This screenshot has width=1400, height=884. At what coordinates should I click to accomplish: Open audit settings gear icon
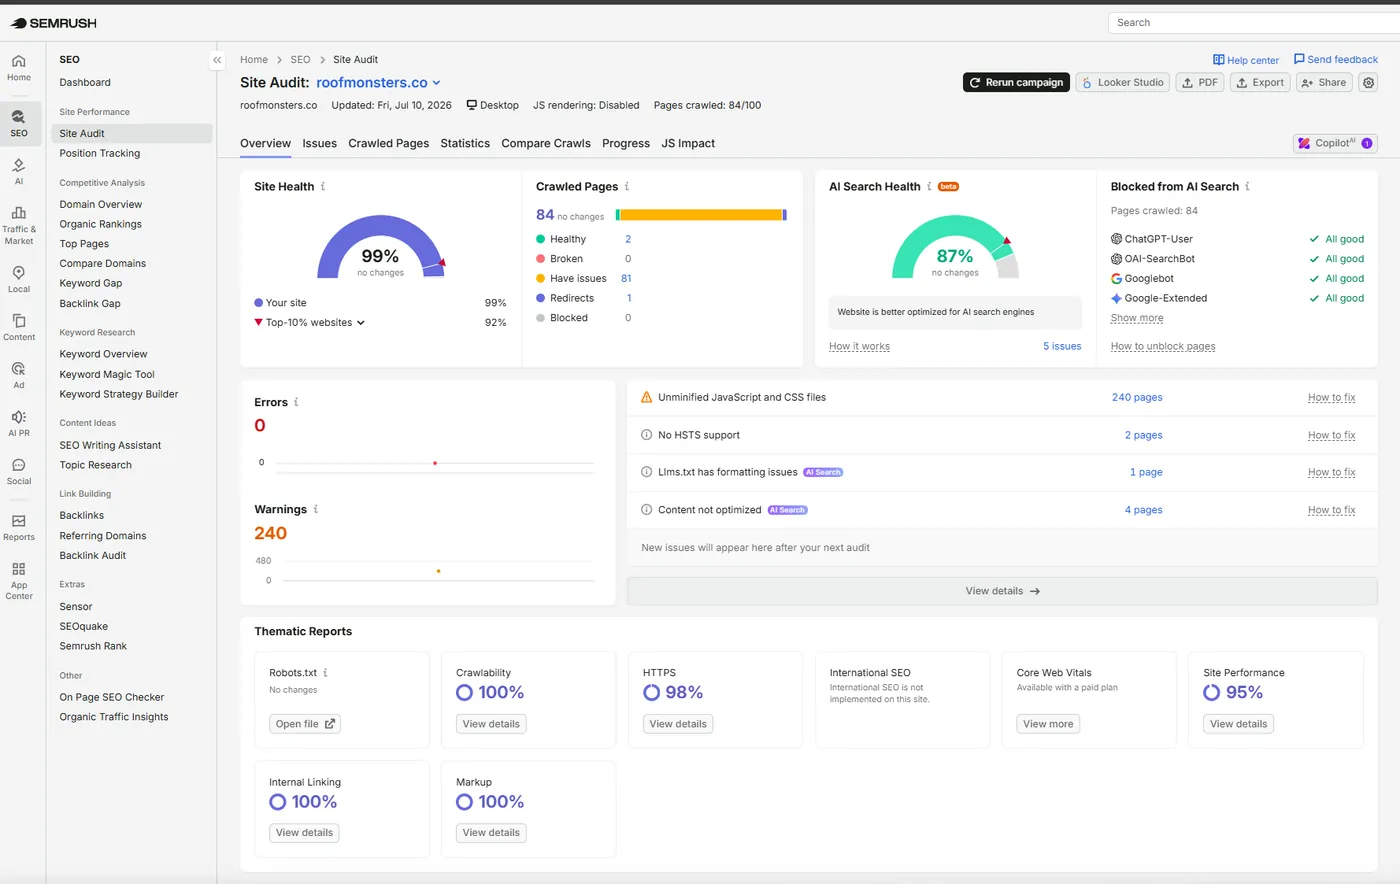pos(1369,83)
